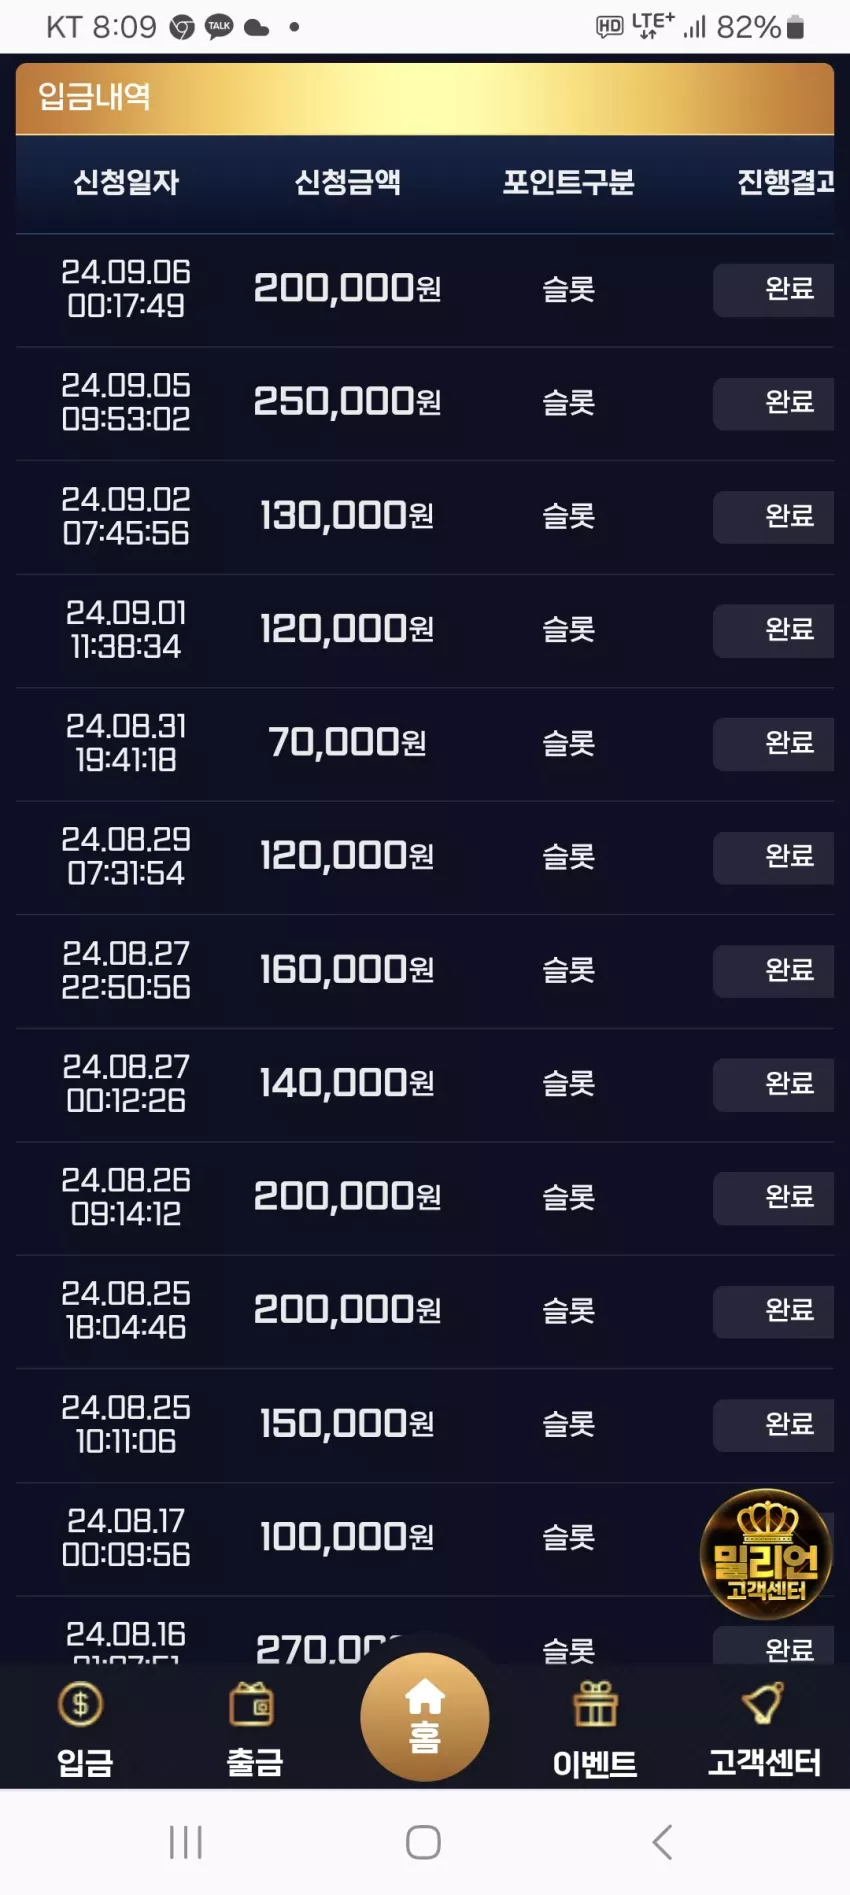Select the 130,000원 deposit row amount
The image size is (850, 1895).
(x=347, y=516)
